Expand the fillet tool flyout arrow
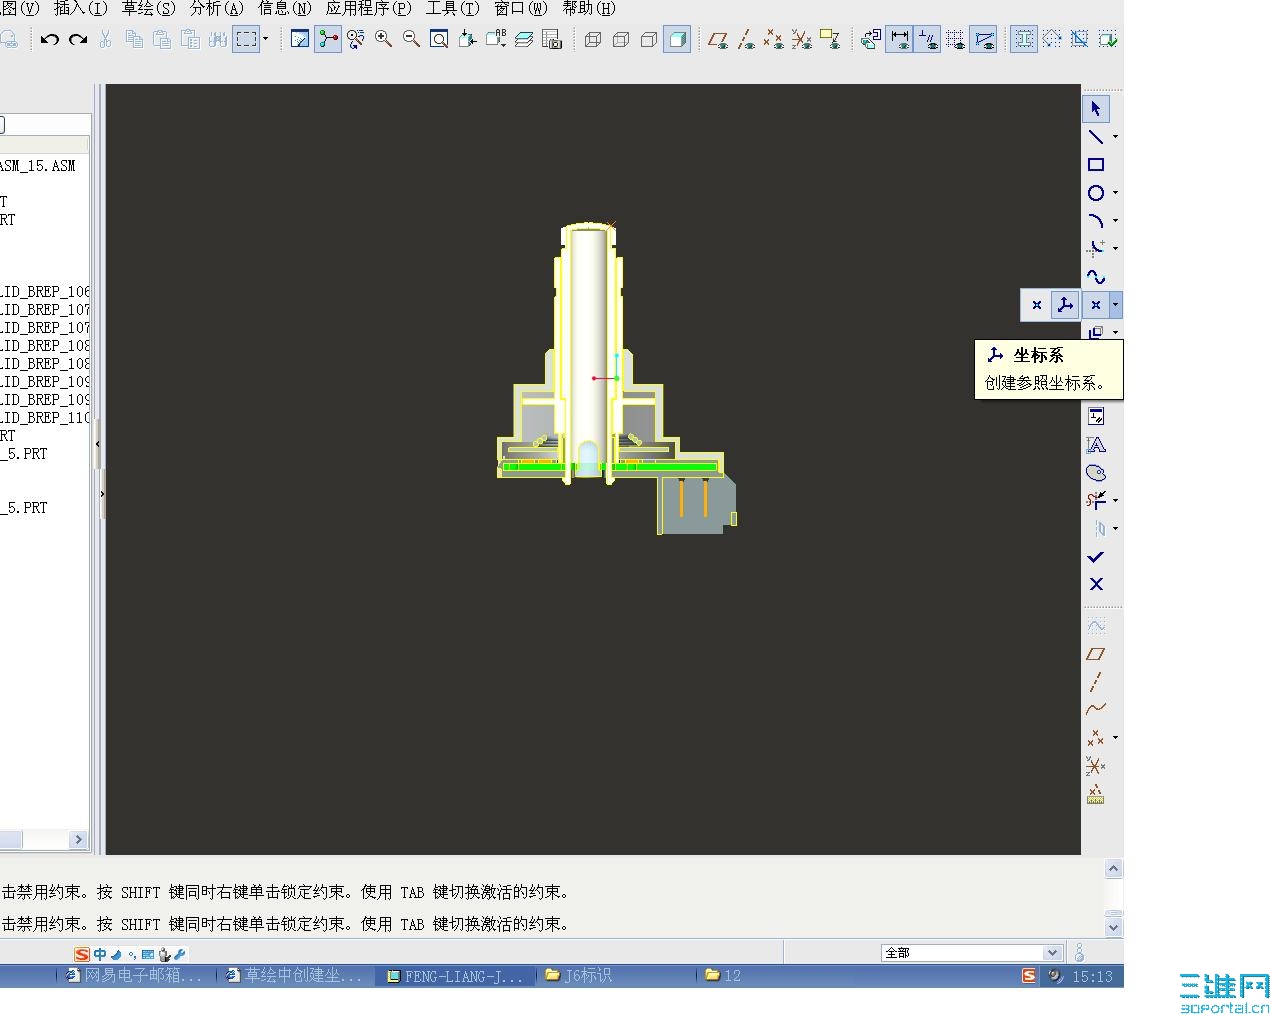The width and height of the screenshot is (1280, 1024). point(1115,249)
